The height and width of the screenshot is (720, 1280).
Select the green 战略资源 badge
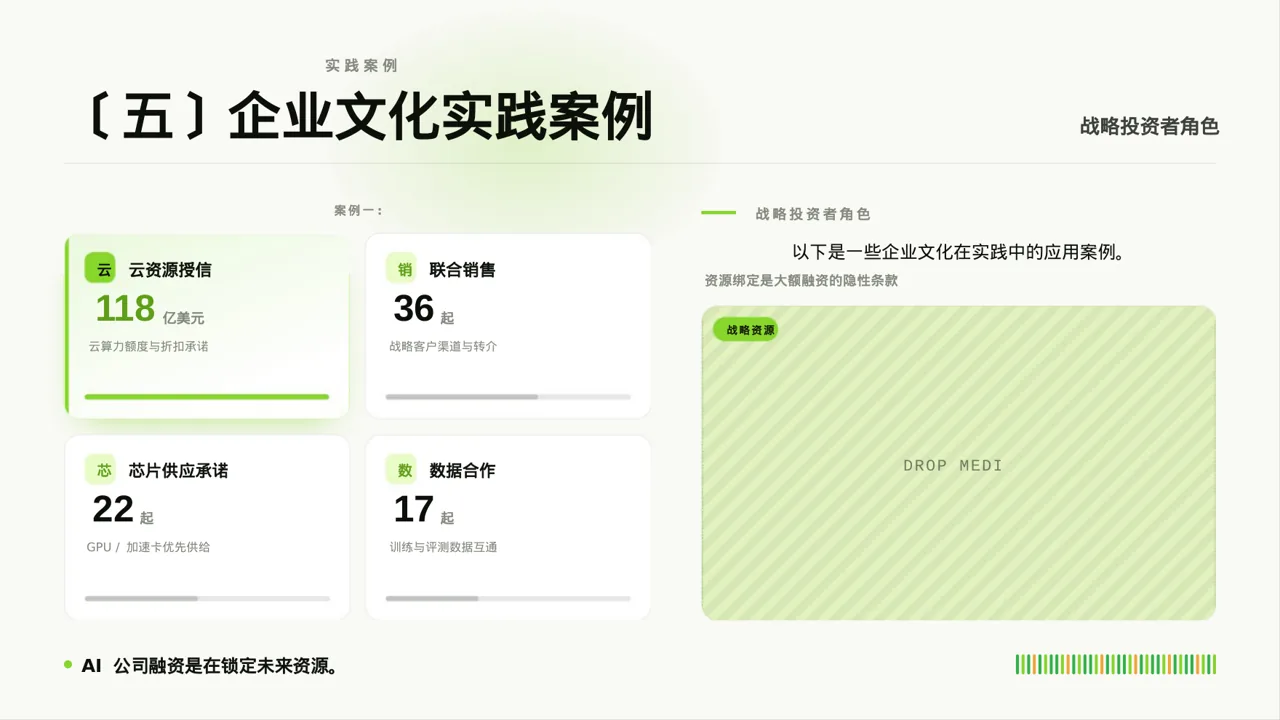pos(746,330)
